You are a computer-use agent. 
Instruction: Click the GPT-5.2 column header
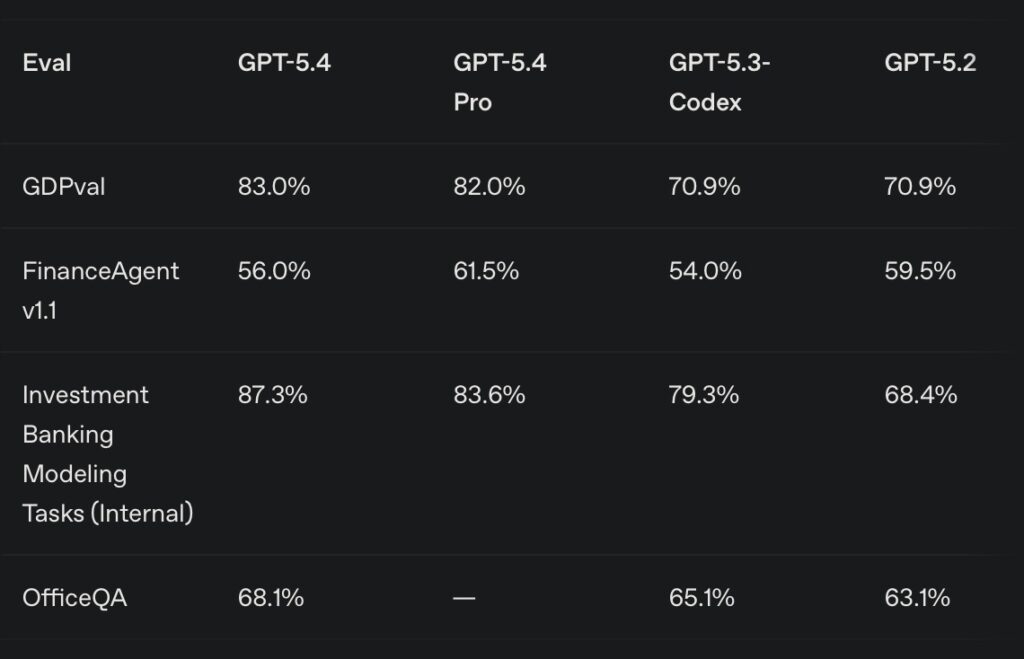[930, 63]
